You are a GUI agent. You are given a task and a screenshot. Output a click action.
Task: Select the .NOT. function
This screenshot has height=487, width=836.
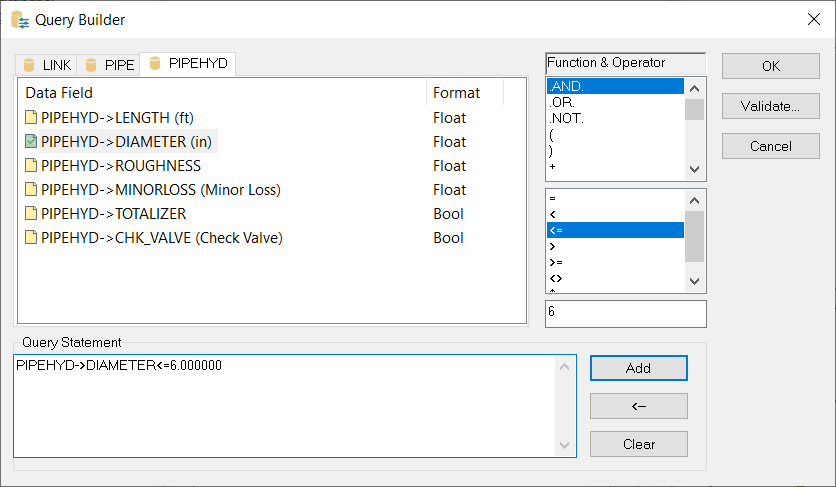coord(564,118)
